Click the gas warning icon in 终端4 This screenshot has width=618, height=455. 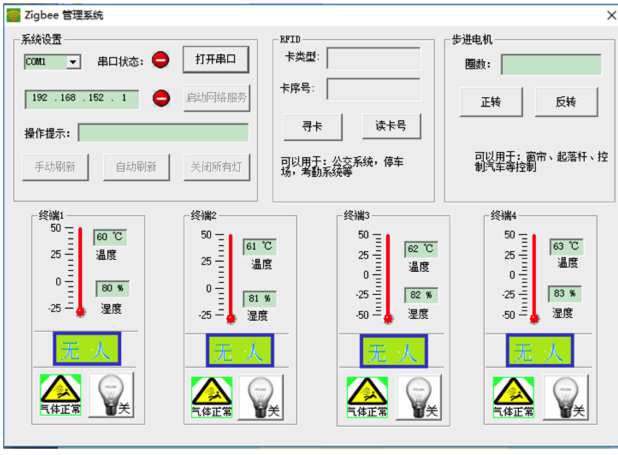[x=513, y=396]
